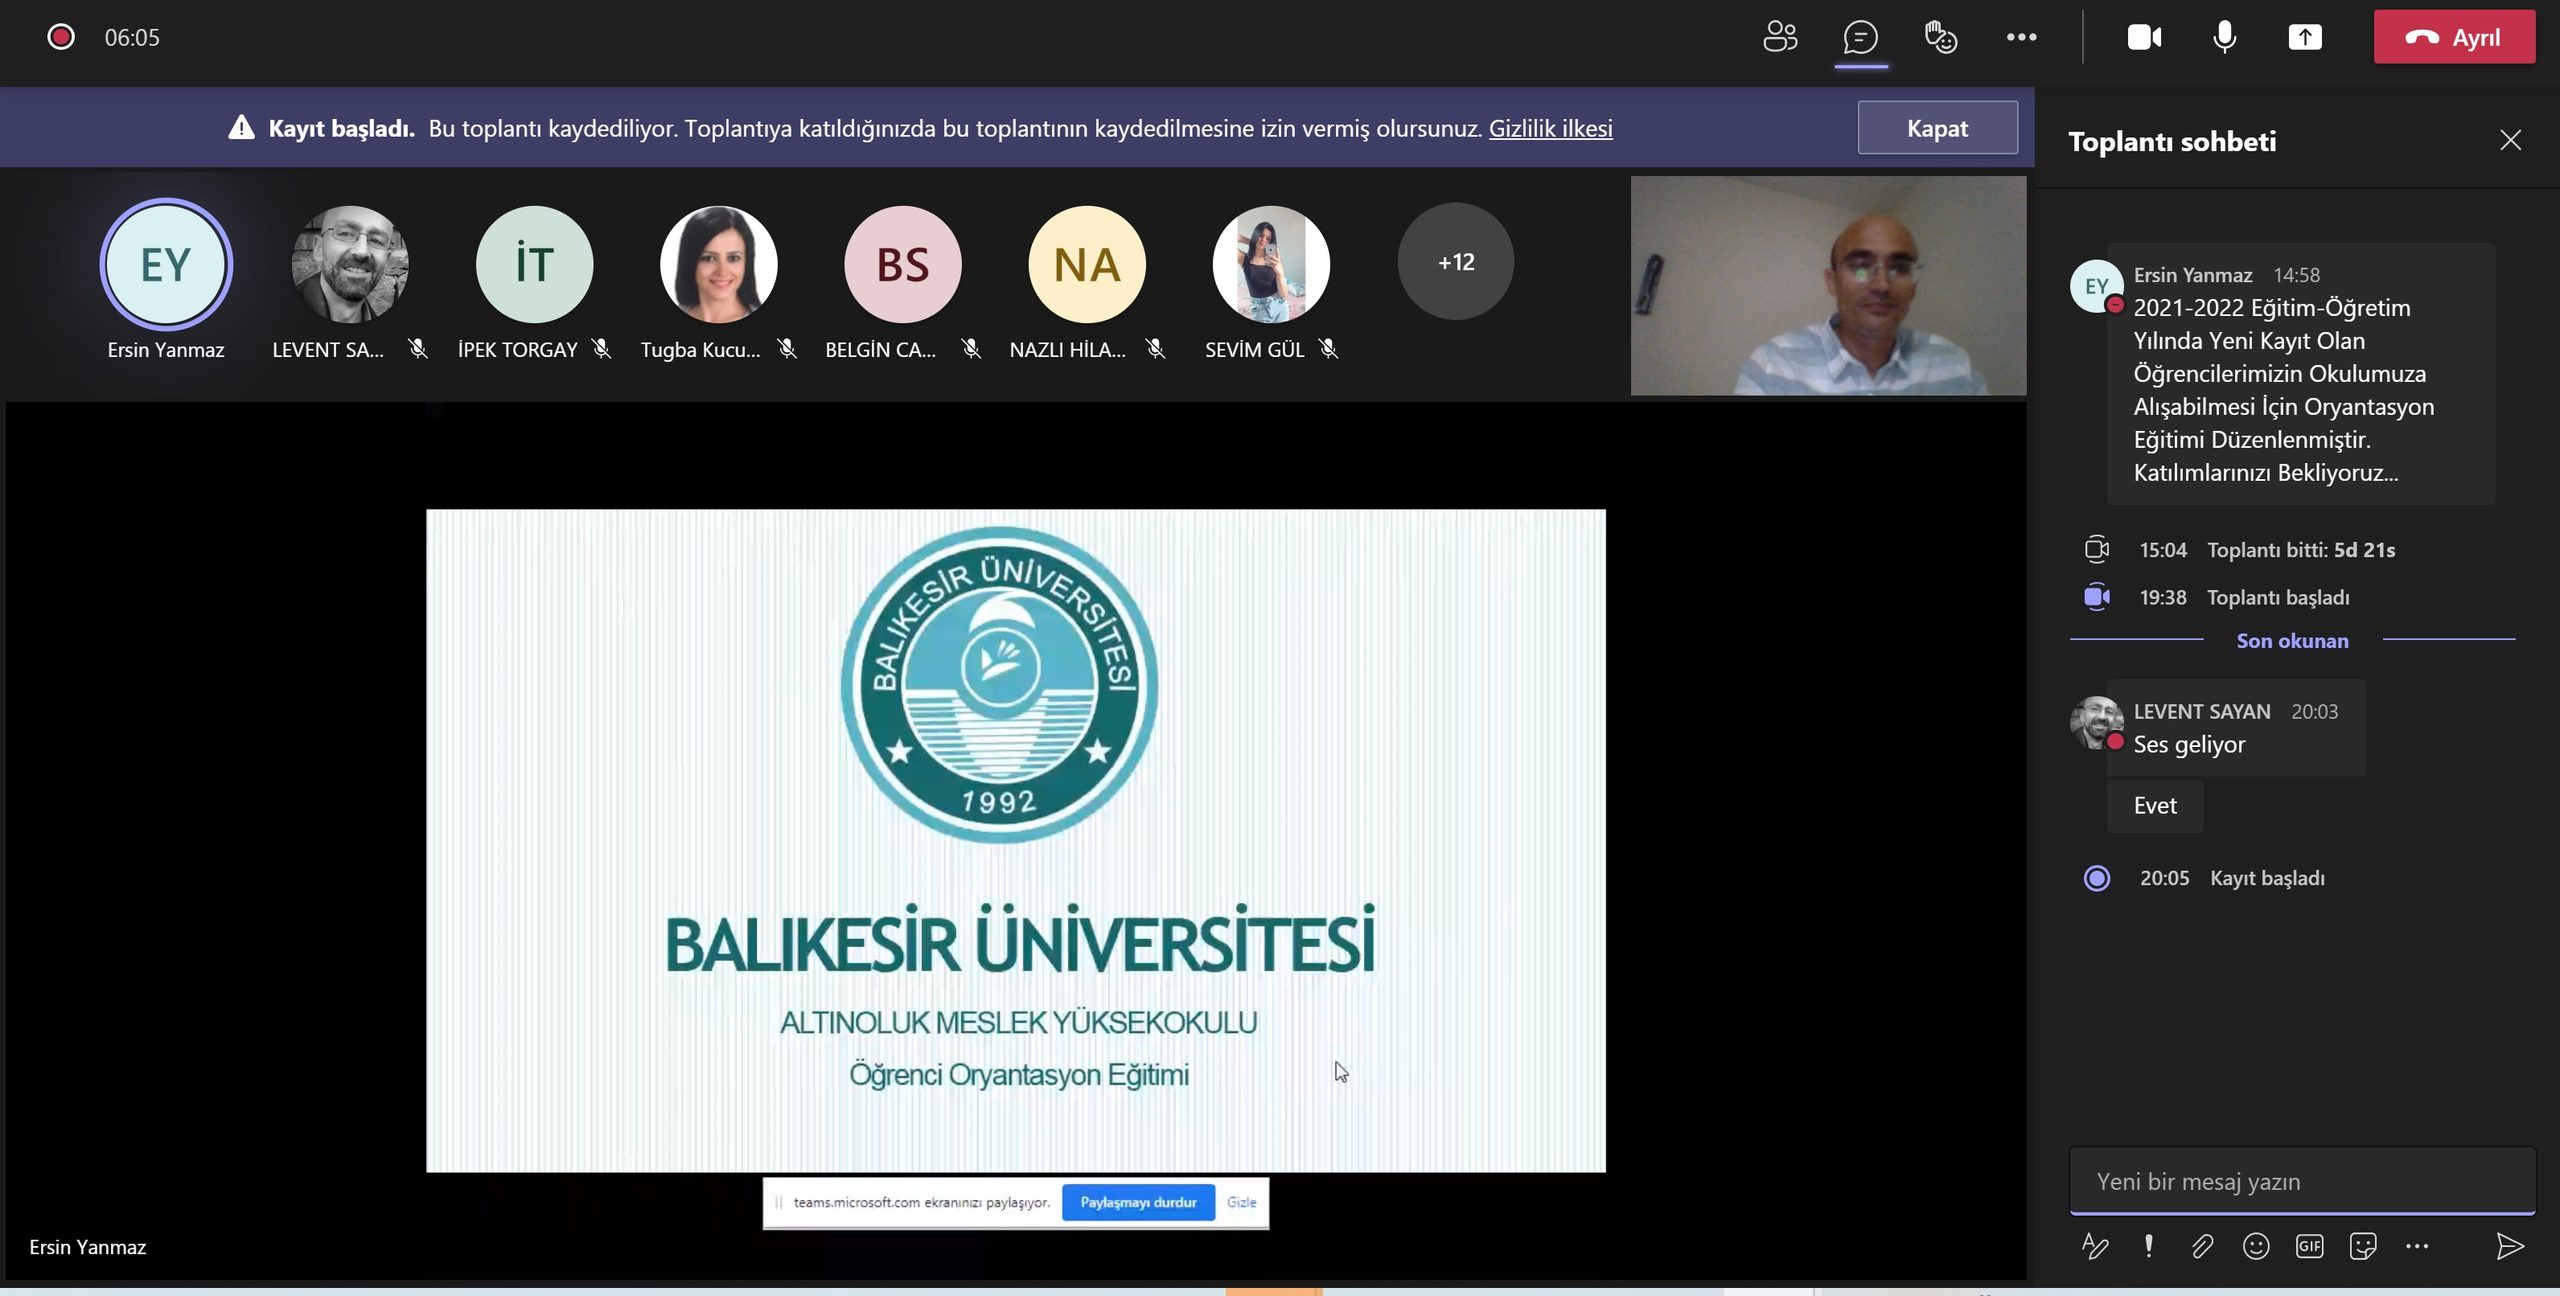Screen dimensions: 2560x1296
Task: Open the Gizlilik ilkesi link
Action: coord(1550,128)
